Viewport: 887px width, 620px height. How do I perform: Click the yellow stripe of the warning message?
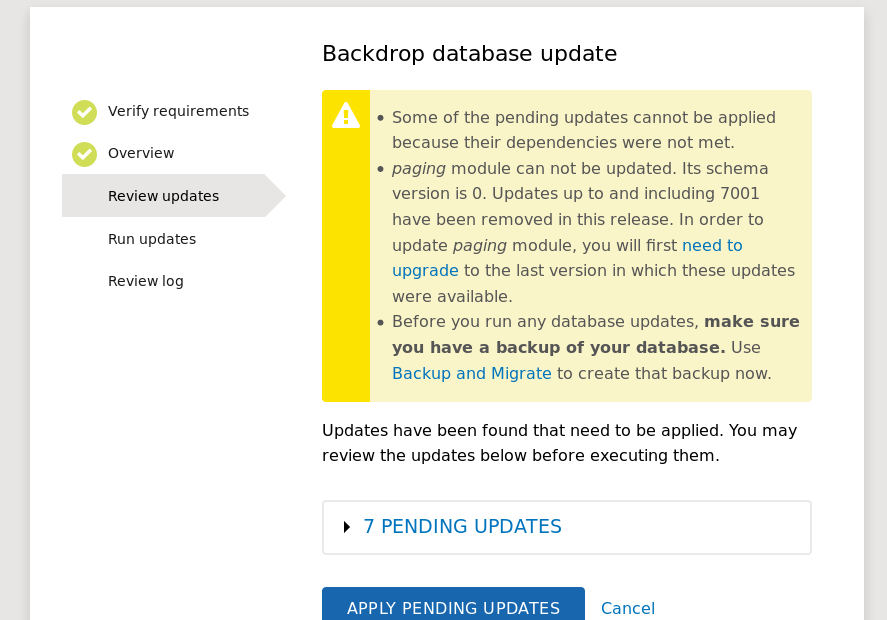tap(345, 300)
